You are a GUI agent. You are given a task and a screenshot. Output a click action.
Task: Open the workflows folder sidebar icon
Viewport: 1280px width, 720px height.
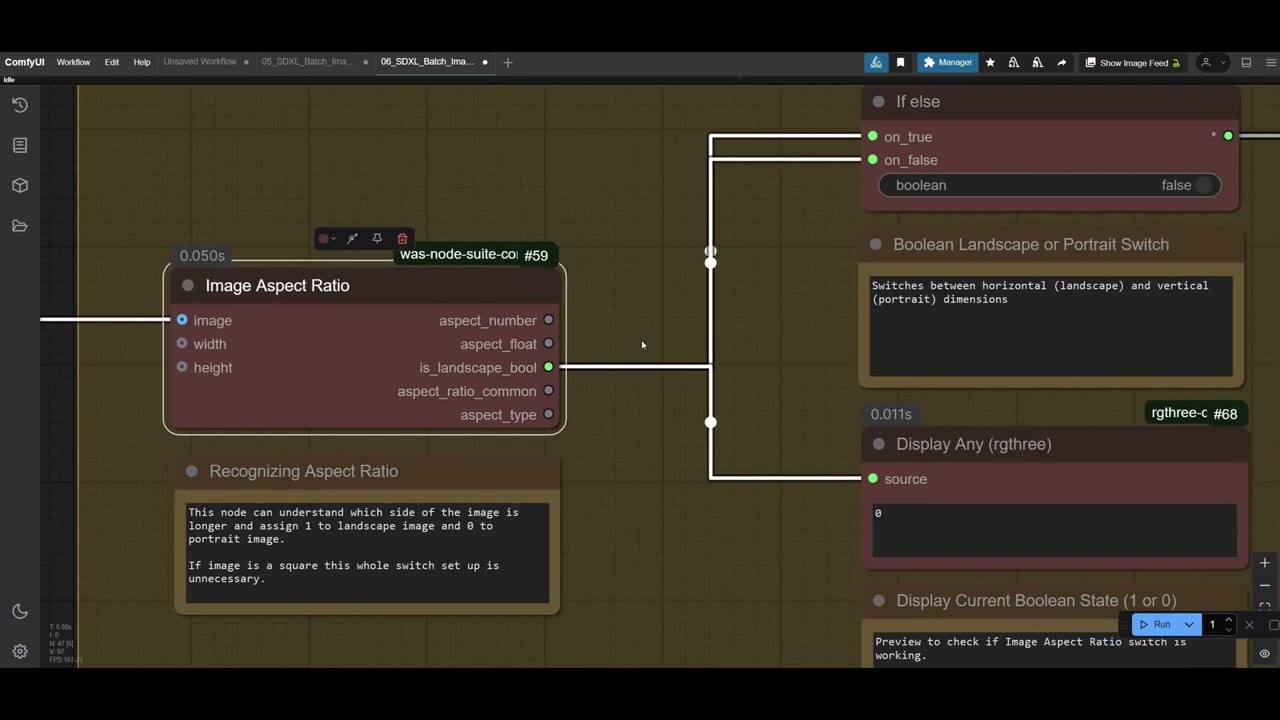click(x=20, y=226)
